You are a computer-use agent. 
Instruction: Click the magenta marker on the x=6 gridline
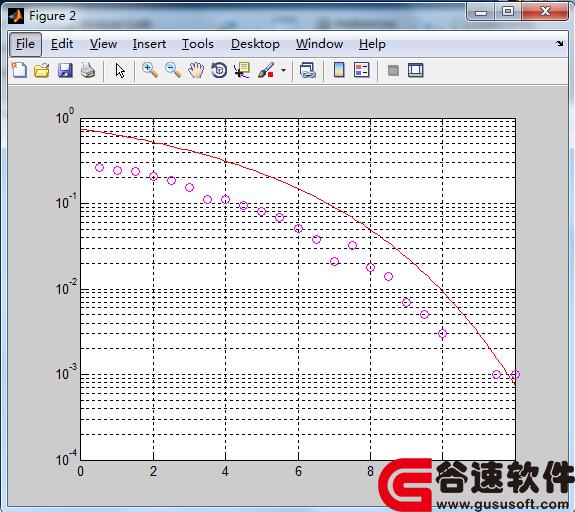point(299,228)
